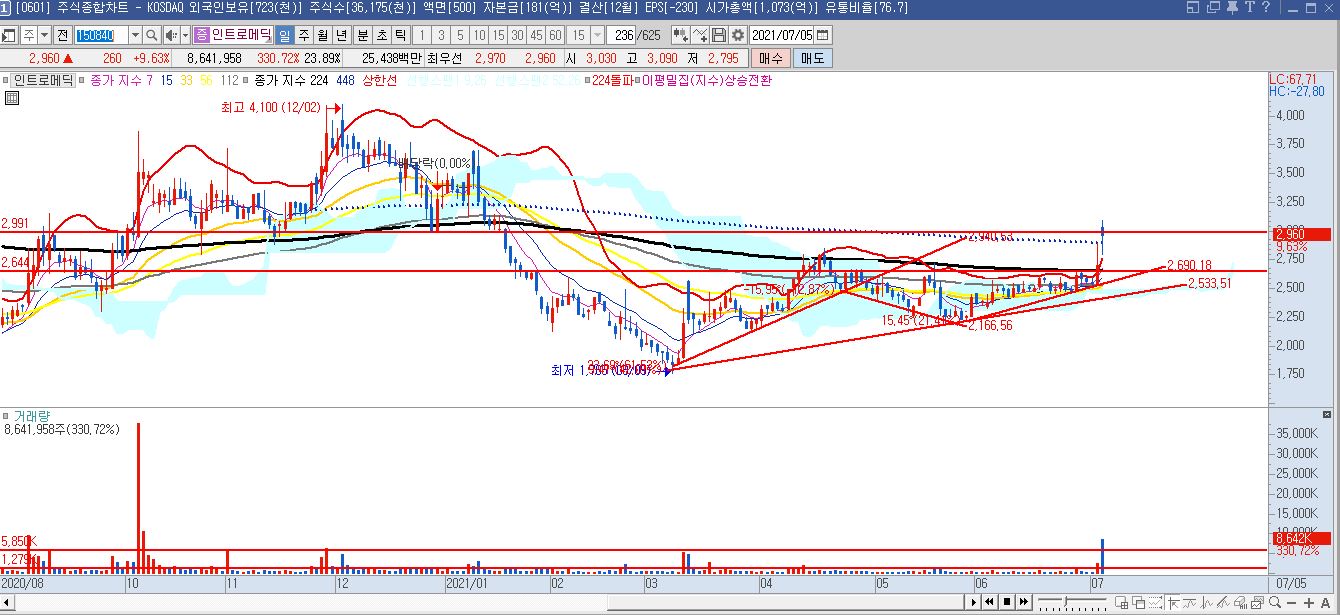The height and width of the screenshot is (615, 1340).
Task: Choose the 5 interval button
Action: tap(460, 35)
